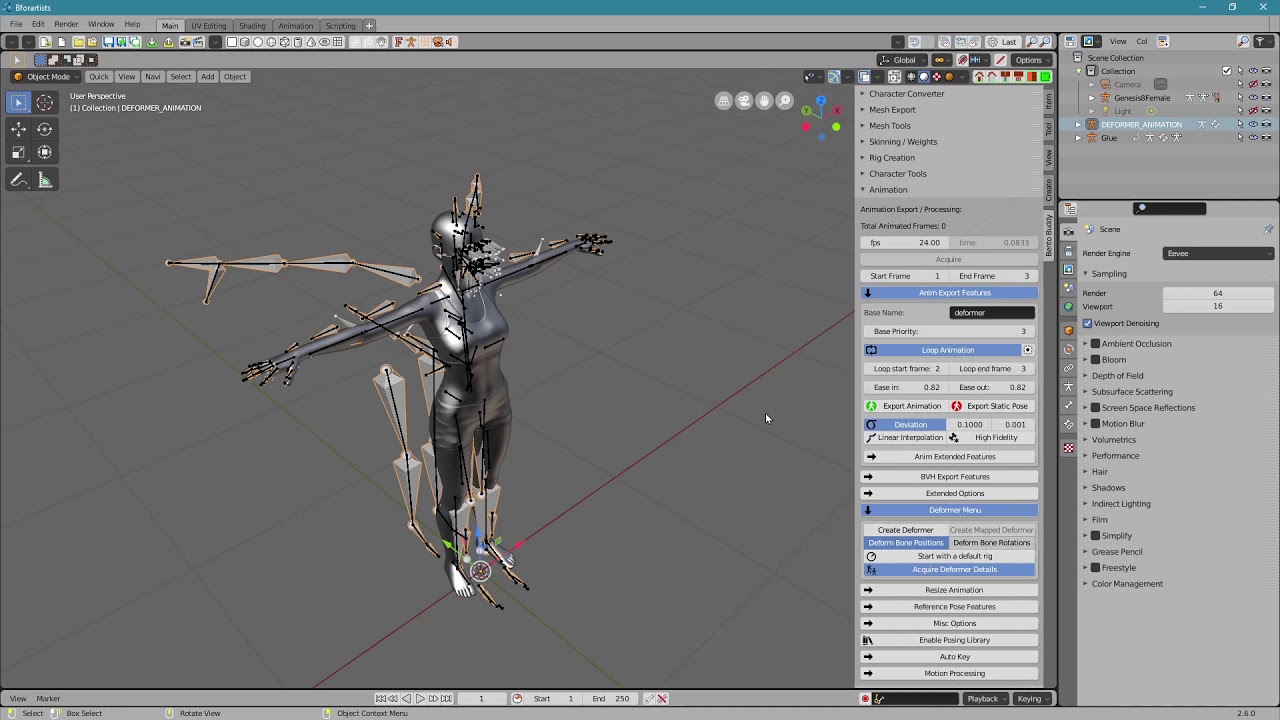Viewport: 1280px width, 720px height.
Task: Select the Transform tool
Action: coord(45,152)
